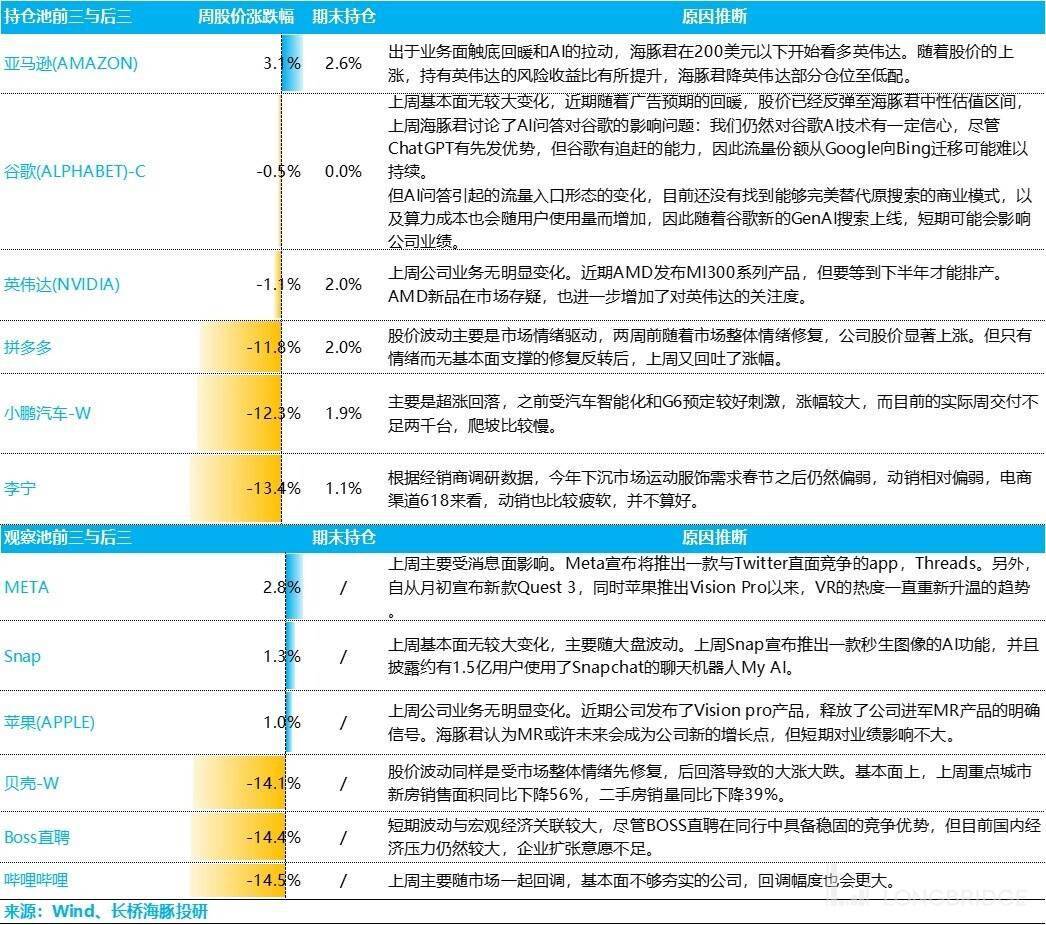Select the -13.4% weekly change for 李宁
1046x925 pixels.
274,488
